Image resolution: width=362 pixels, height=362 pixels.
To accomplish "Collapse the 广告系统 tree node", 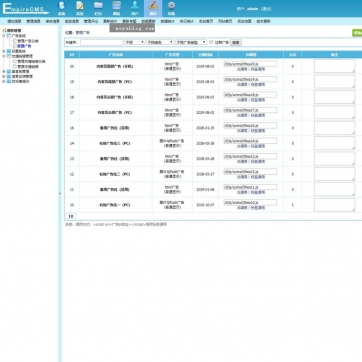I will pyautogui.click(x=4, y=35).
